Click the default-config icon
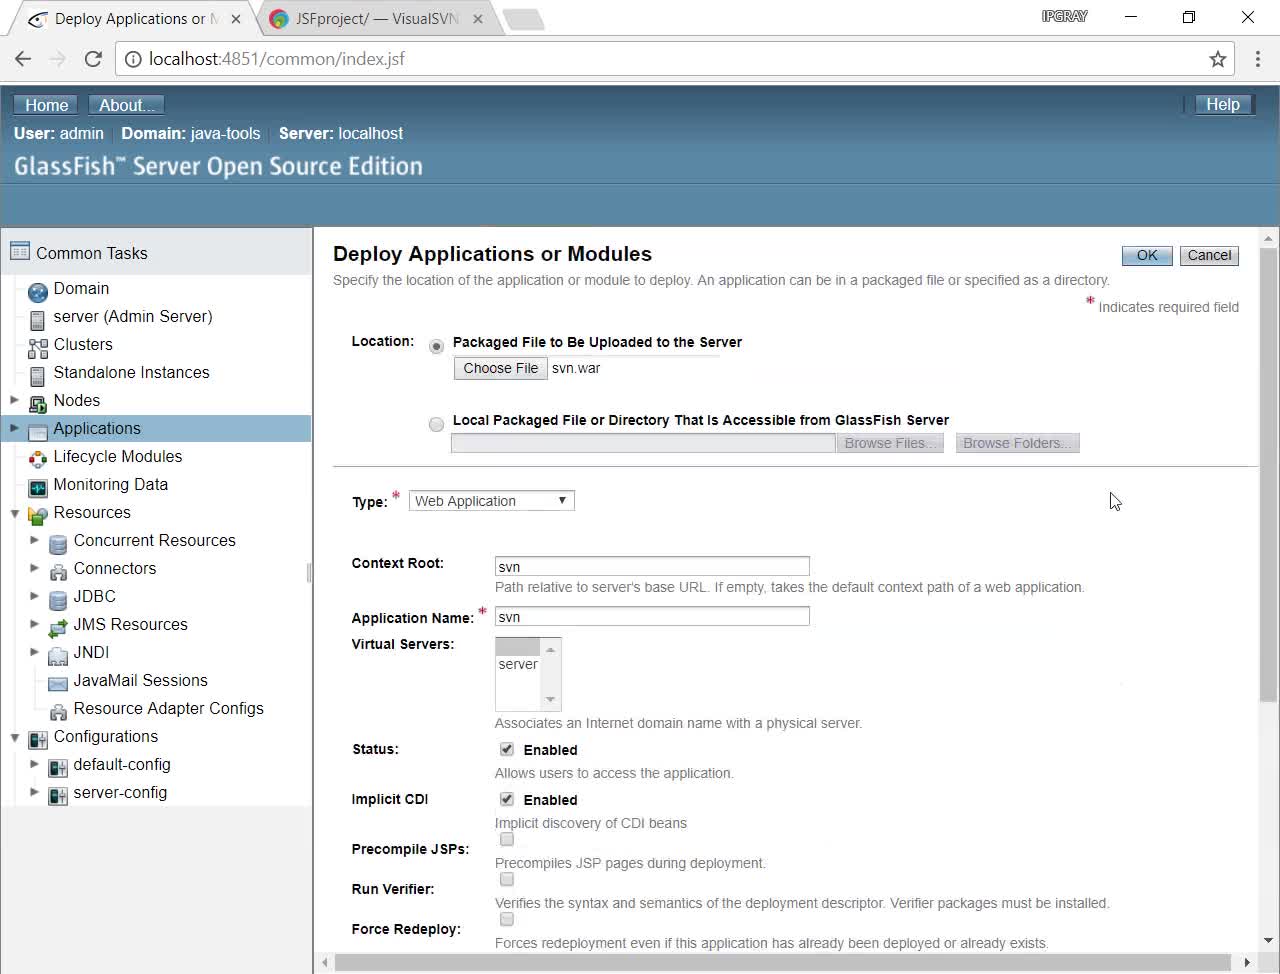 [58, 768]
